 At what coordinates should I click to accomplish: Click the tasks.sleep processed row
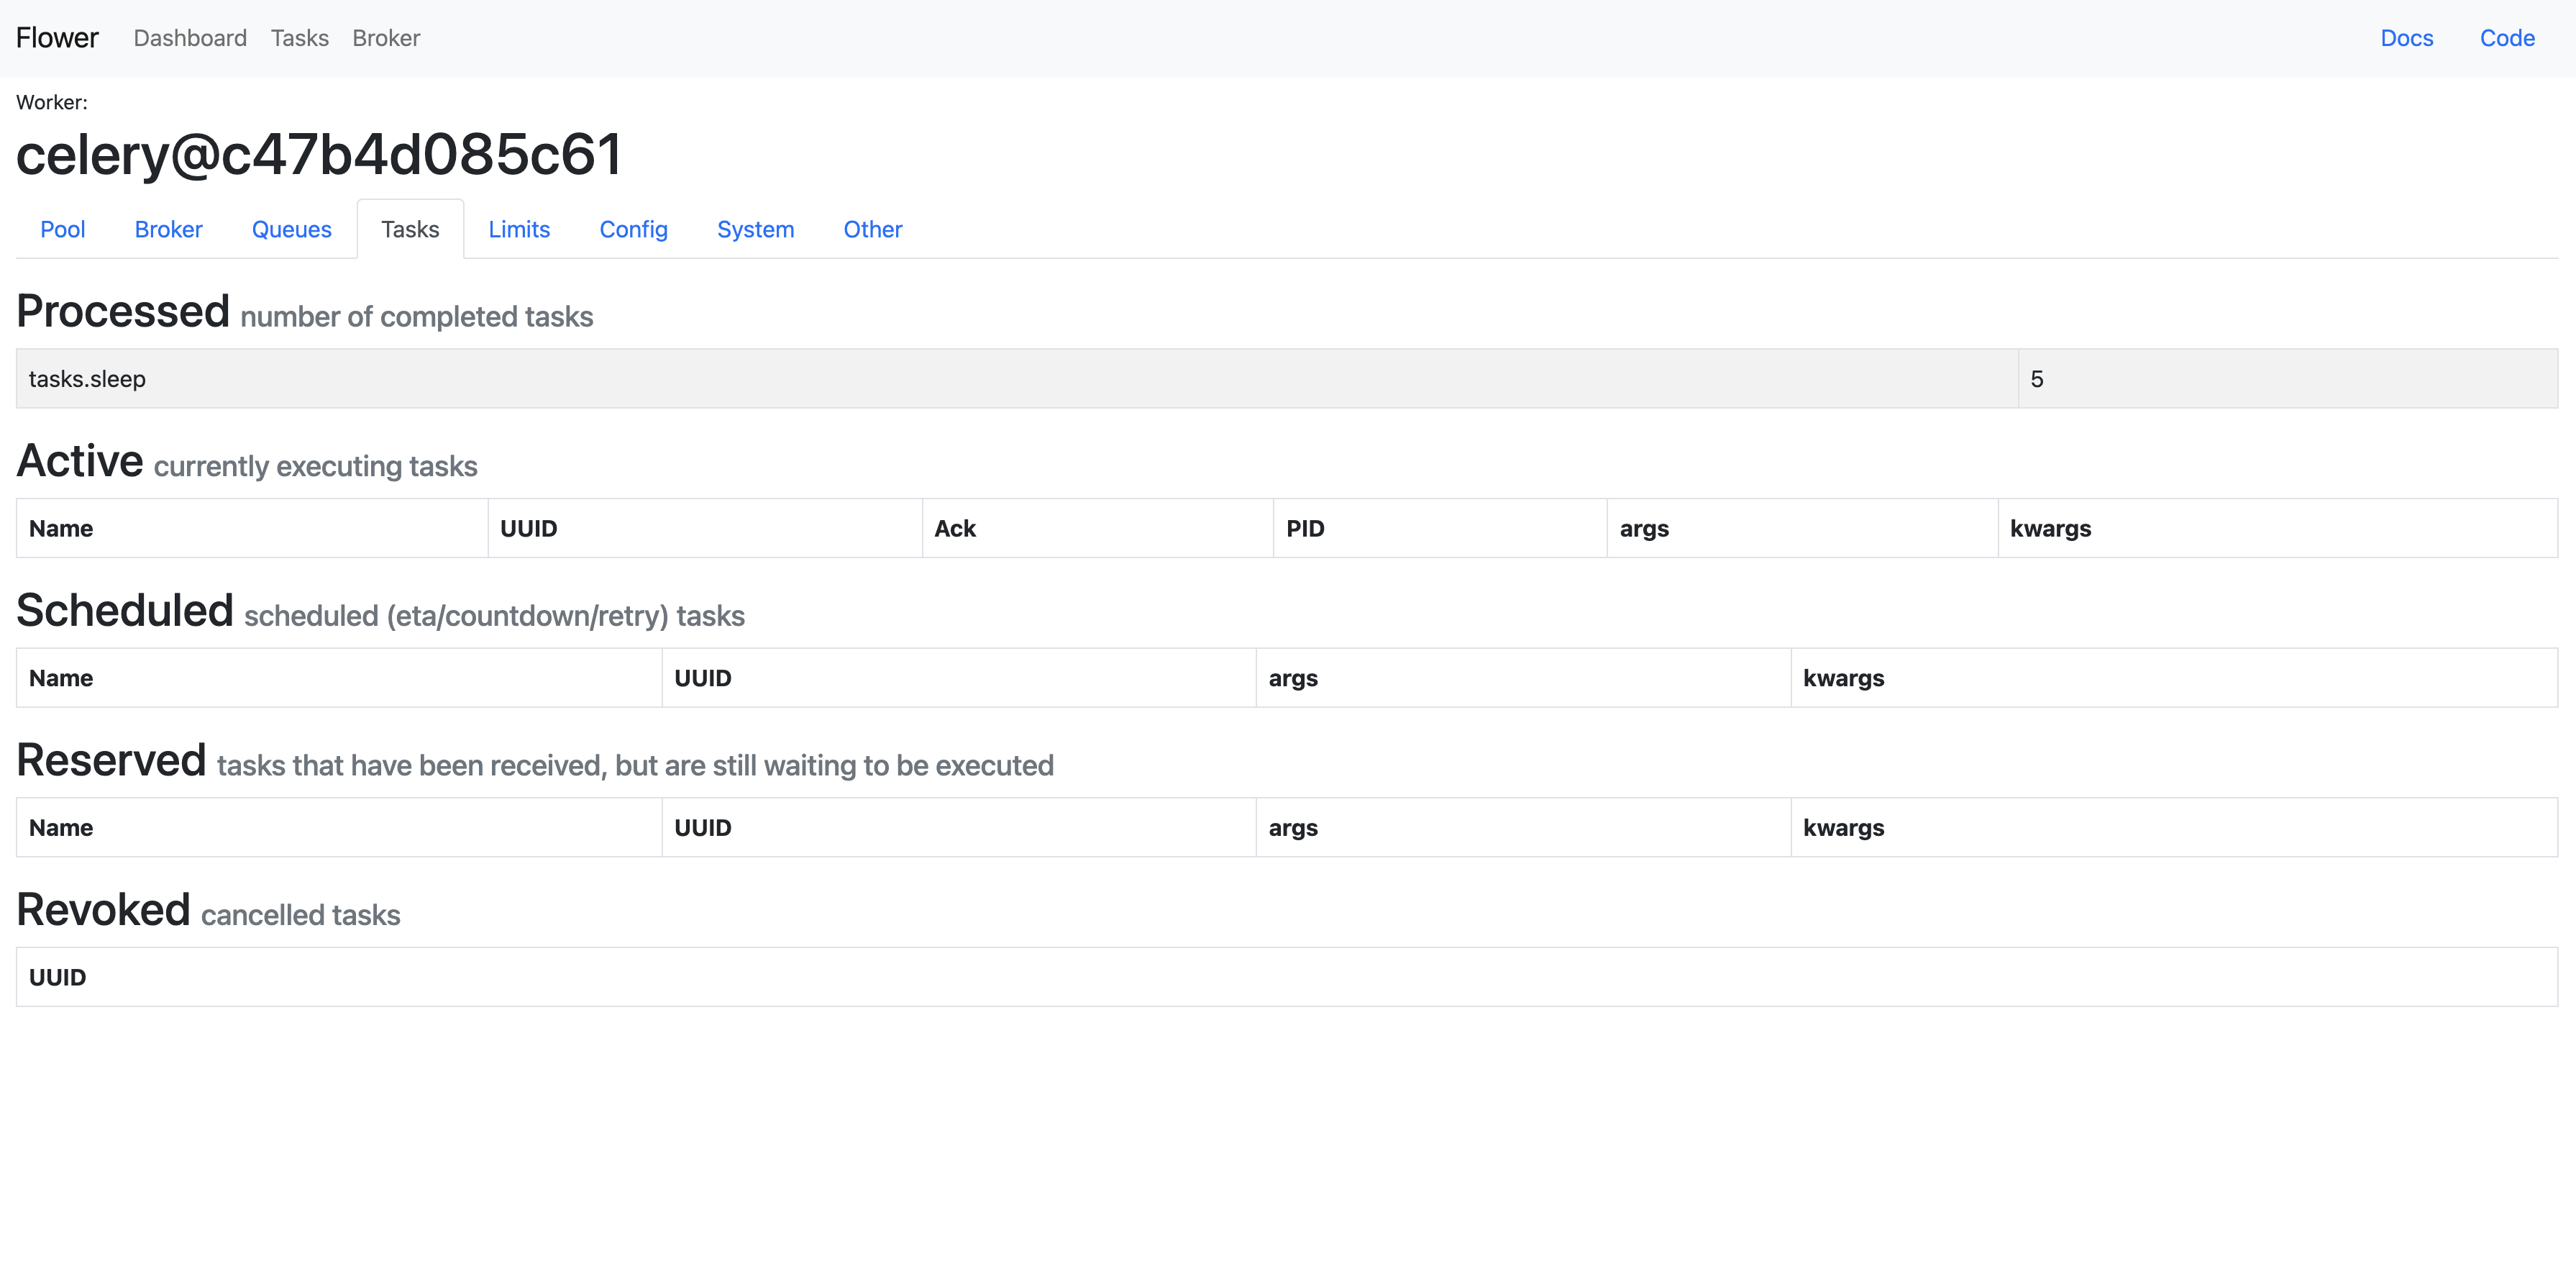coord(87,379)
